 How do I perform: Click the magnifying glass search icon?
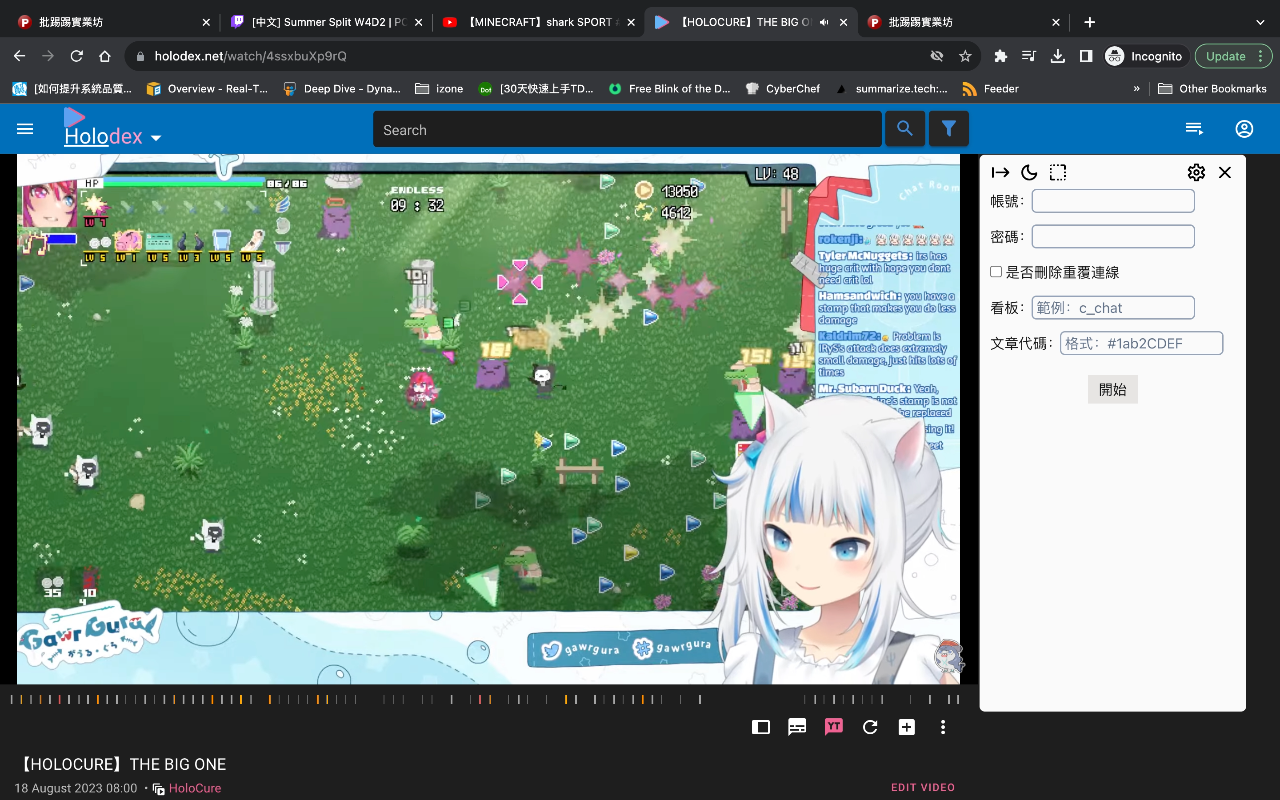click(x=905, y=128)
